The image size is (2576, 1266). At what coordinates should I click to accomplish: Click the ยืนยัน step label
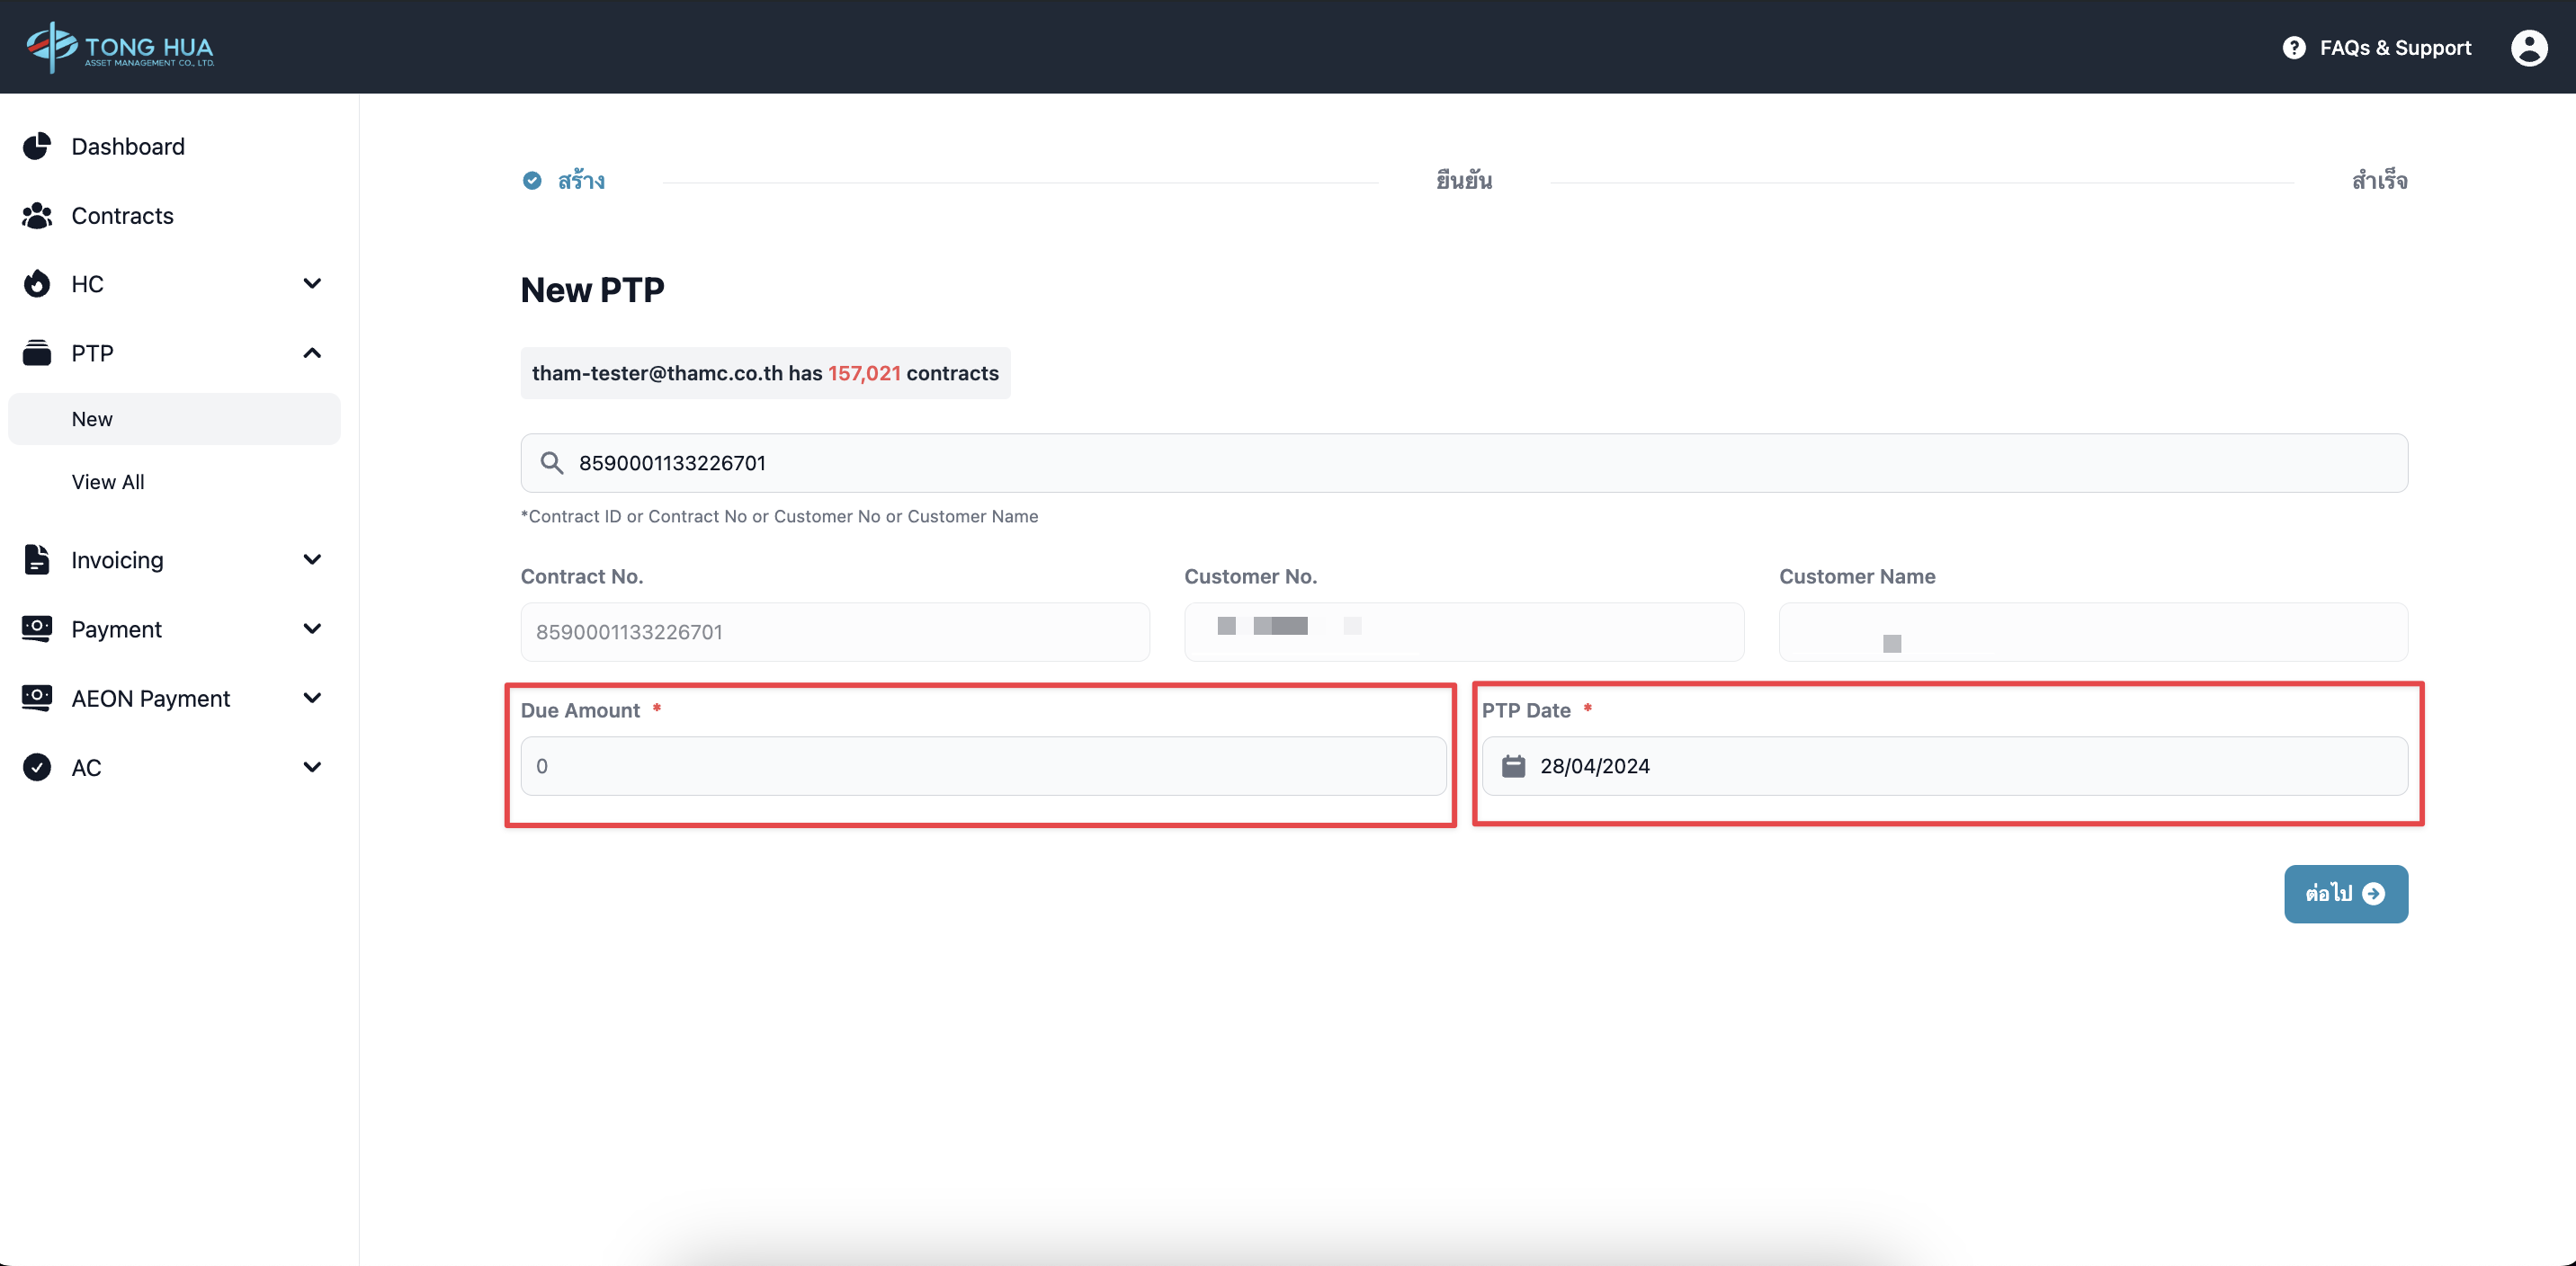pos(1463,181)
